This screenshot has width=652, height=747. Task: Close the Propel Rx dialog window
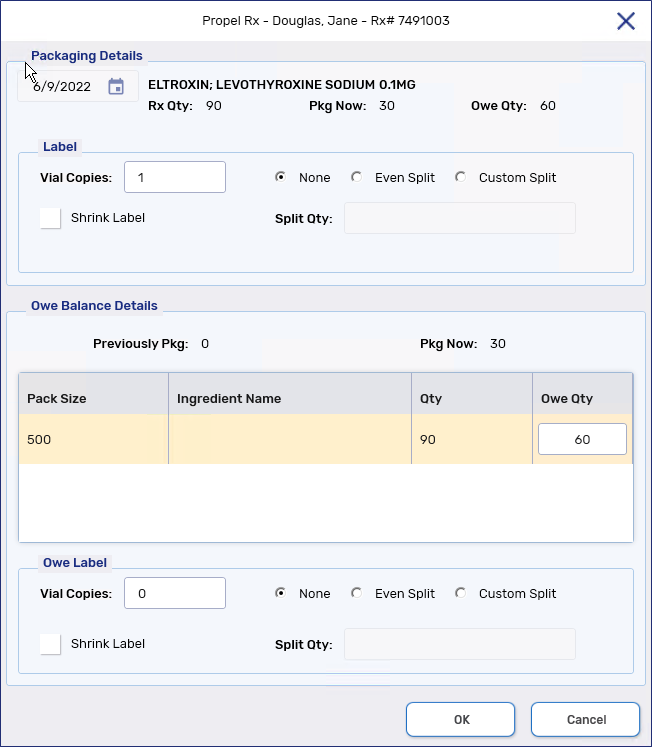(x=626, y=21)
